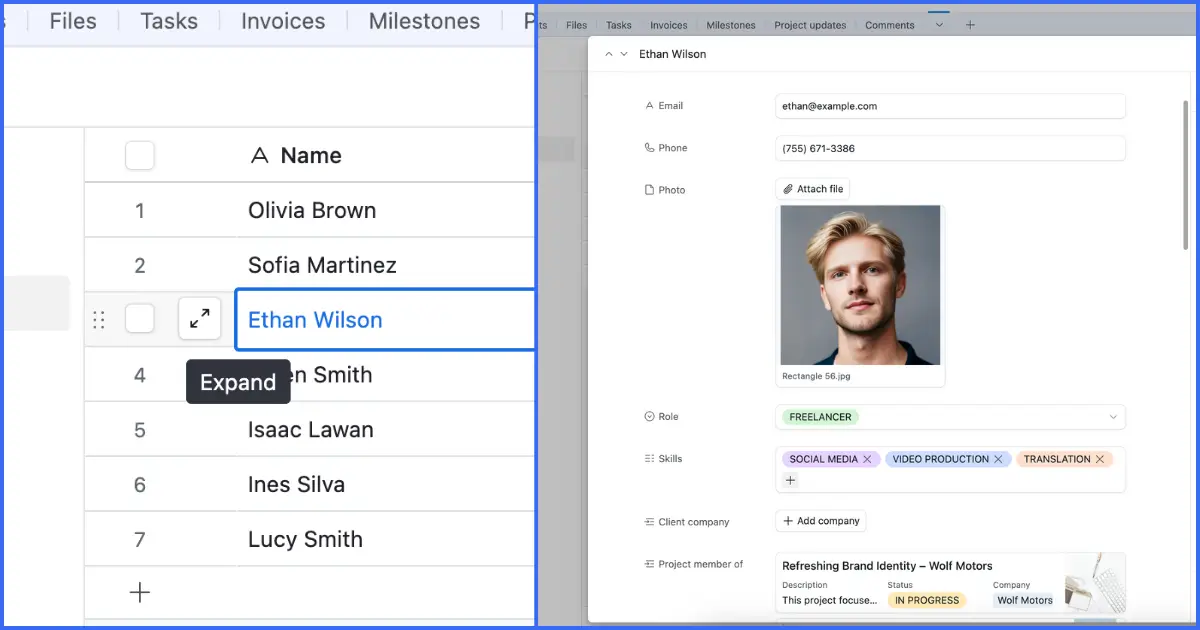Click the Add company button
Screen dimensions: 1200x630
(820, 520)
